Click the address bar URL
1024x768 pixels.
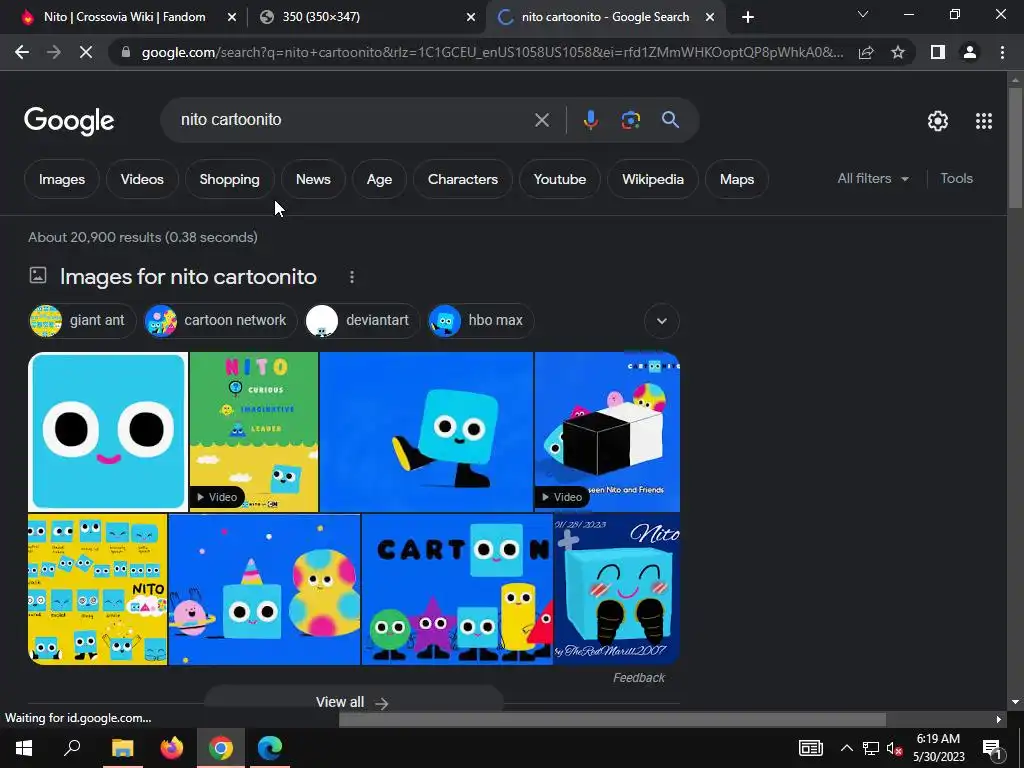(x=492, y=52)
